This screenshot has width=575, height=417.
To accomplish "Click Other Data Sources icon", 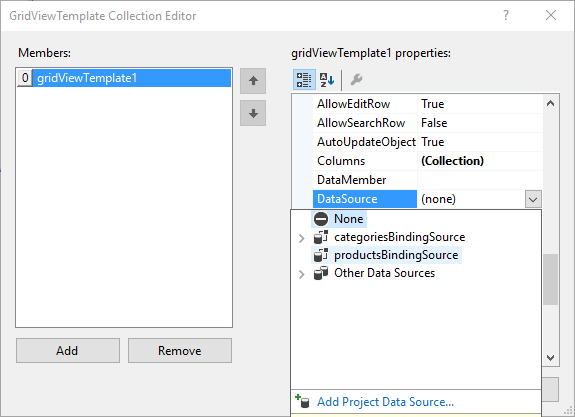I will click(x=321, y=273).
